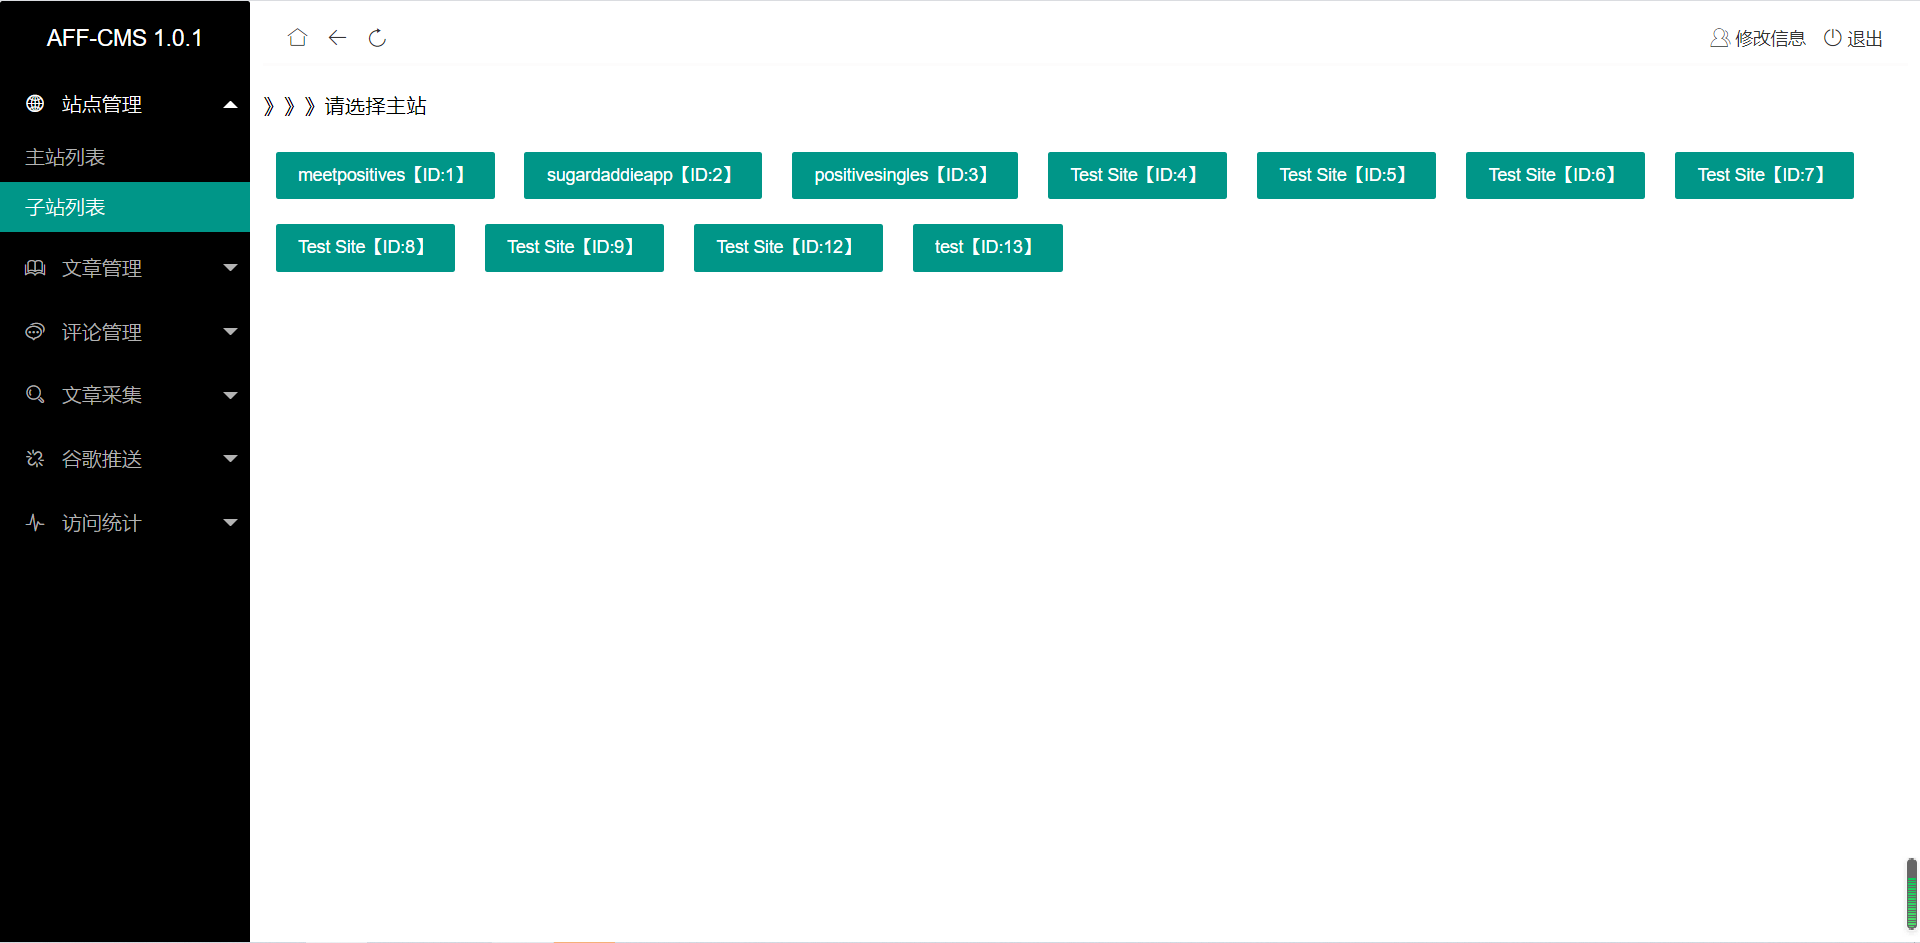
Task: Choose the positivesingles【ID:3】 site
Action: pos(905,175)
